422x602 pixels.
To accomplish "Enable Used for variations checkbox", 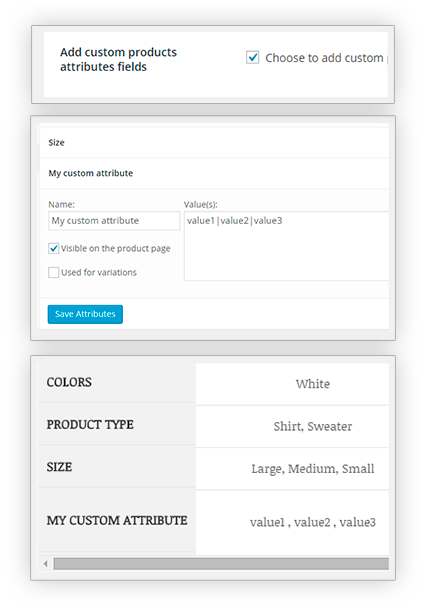I will click(54, 272).
